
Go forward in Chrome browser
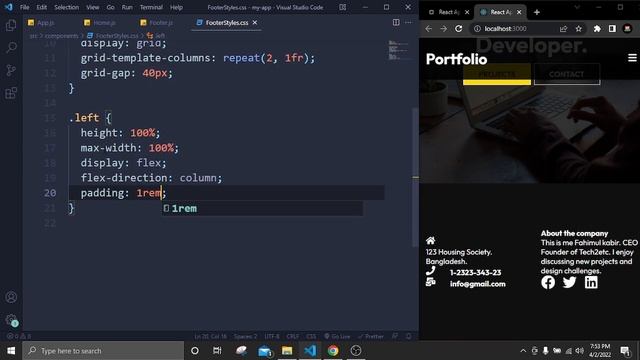click(x=444, y=29)
